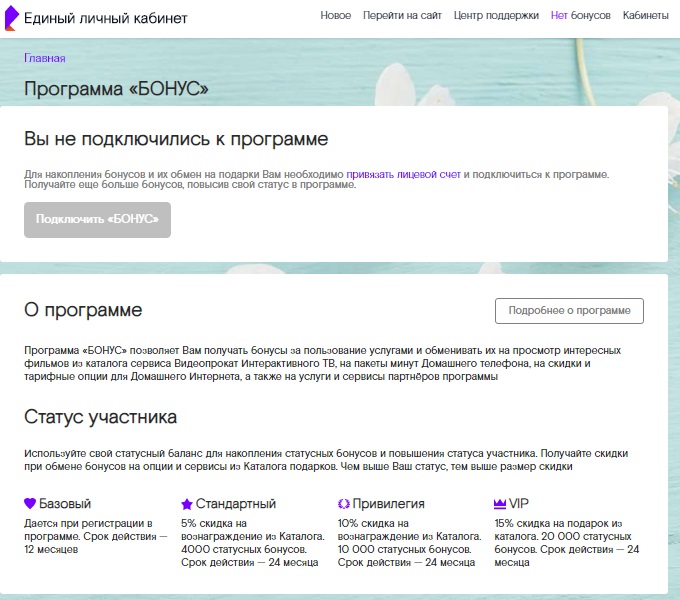Image resolution: width=680 pixels, height=600 pixels.
Task: Select the Базовый status label
Action: [x=65, y=504]
